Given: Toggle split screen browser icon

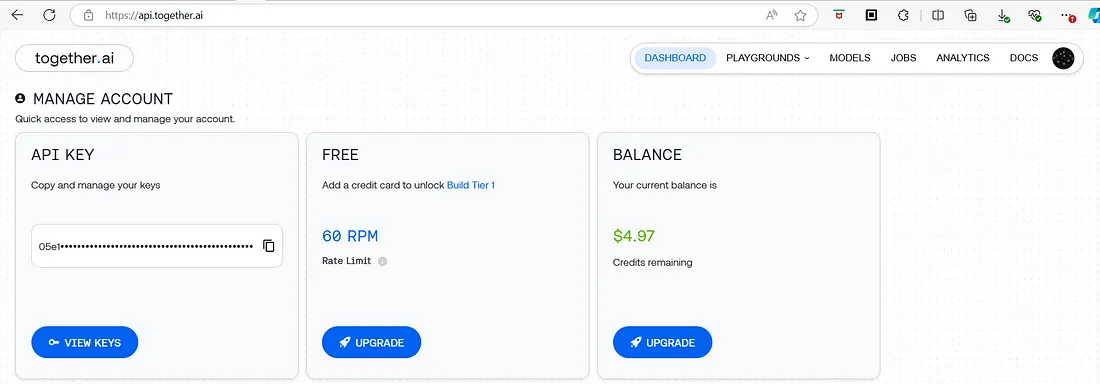Looking at the screenshot, I should coord(938,15).
